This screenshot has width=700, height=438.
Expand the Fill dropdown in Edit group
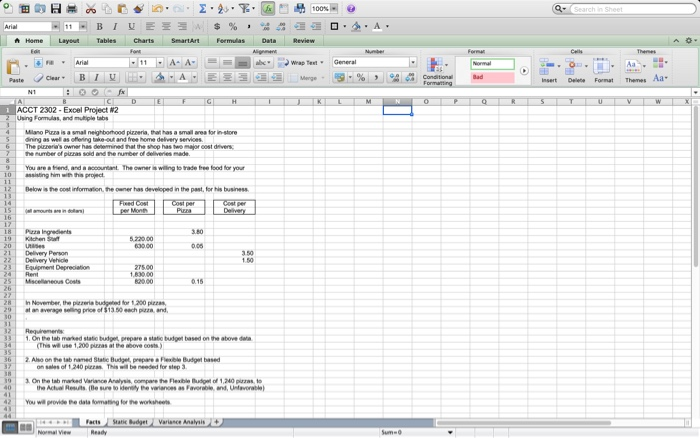click(x=63, y=63)
